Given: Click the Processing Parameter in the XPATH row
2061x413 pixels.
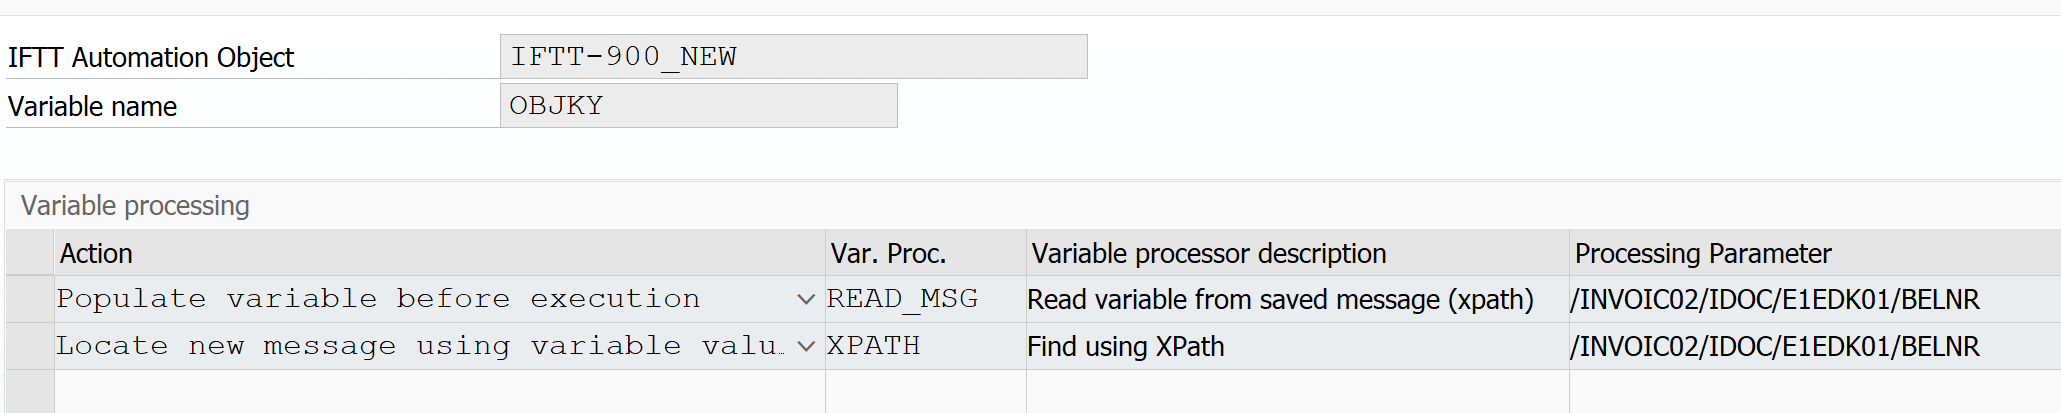Looking at the screenshot, I should 1813,346.
